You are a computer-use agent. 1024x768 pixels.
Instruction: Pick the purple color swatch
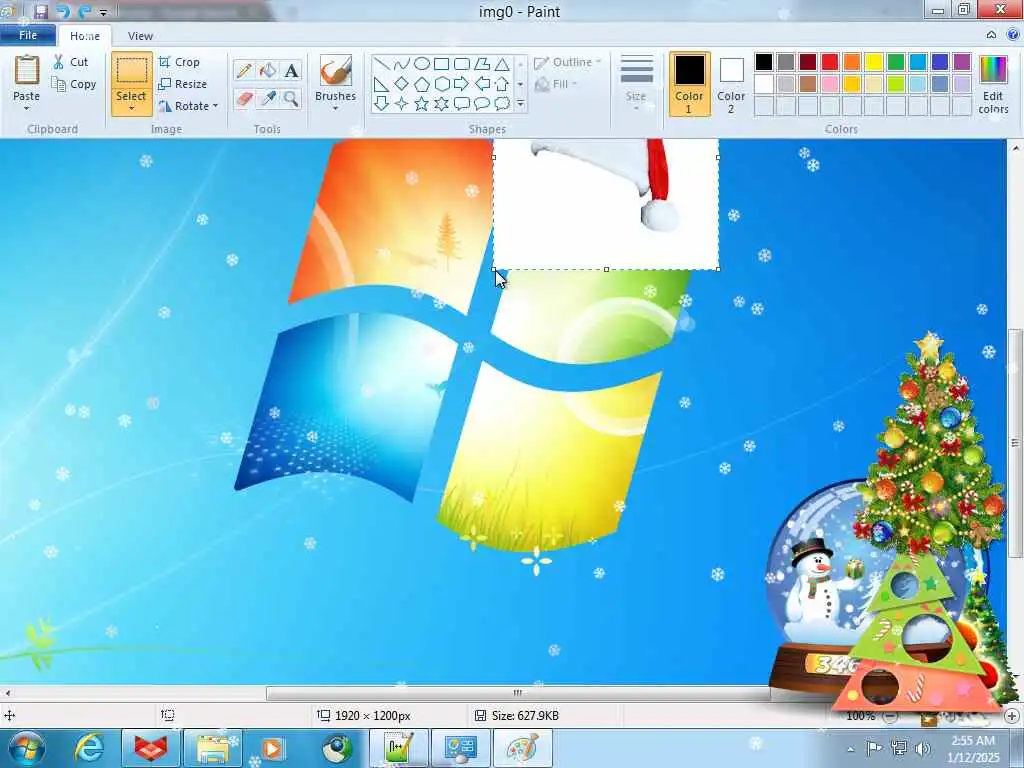coord(962,62)
